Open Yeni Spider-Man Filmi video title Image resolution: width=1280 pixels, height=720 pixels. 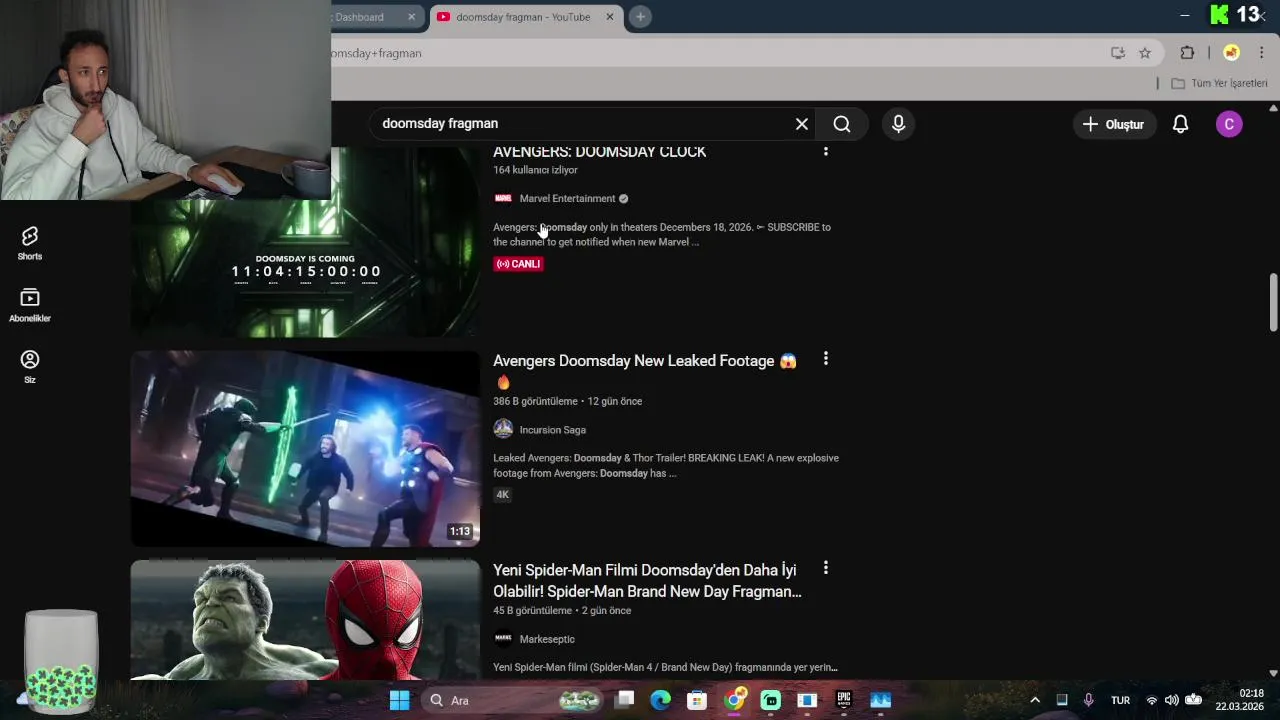647,581
